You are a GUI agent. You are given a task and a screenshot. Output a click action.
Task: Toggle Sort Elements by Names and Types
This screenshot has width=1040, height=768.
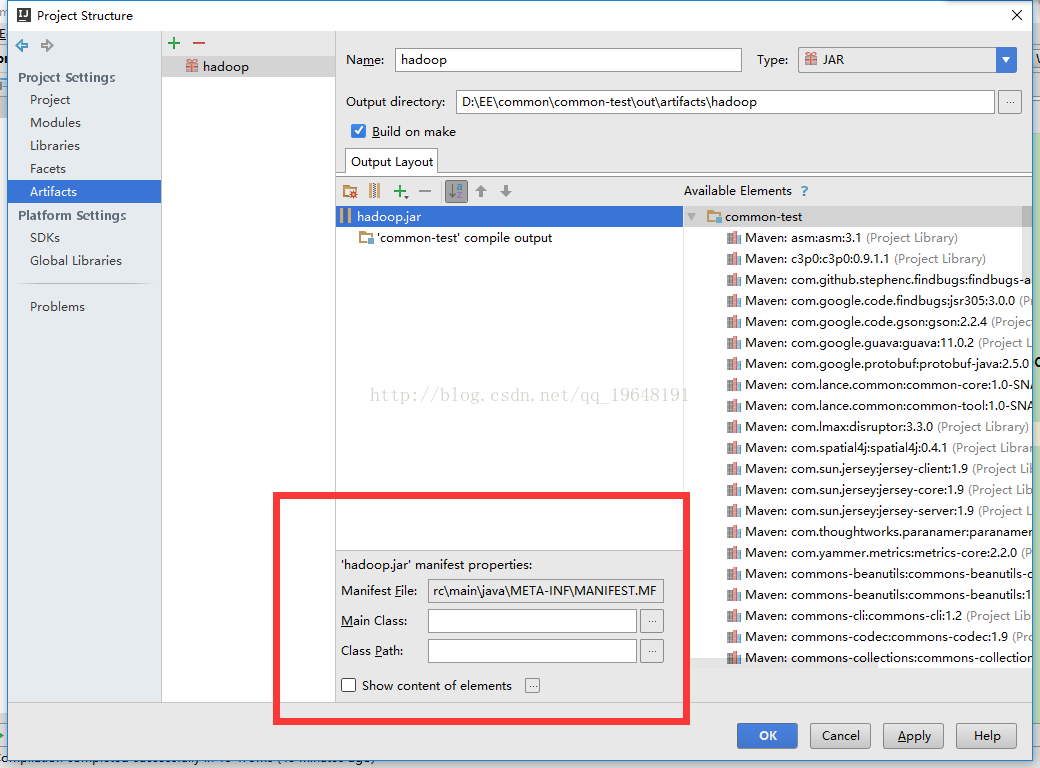click(x=456, y=191)
